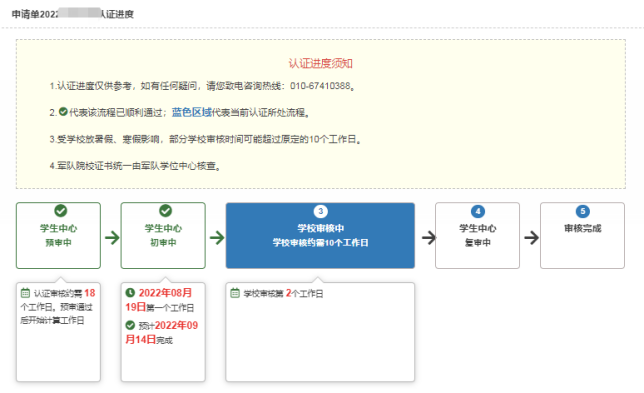Click the 2022年09月14日 expected completion date
Viewport: 644px width, 393px height.
point(162,332)
